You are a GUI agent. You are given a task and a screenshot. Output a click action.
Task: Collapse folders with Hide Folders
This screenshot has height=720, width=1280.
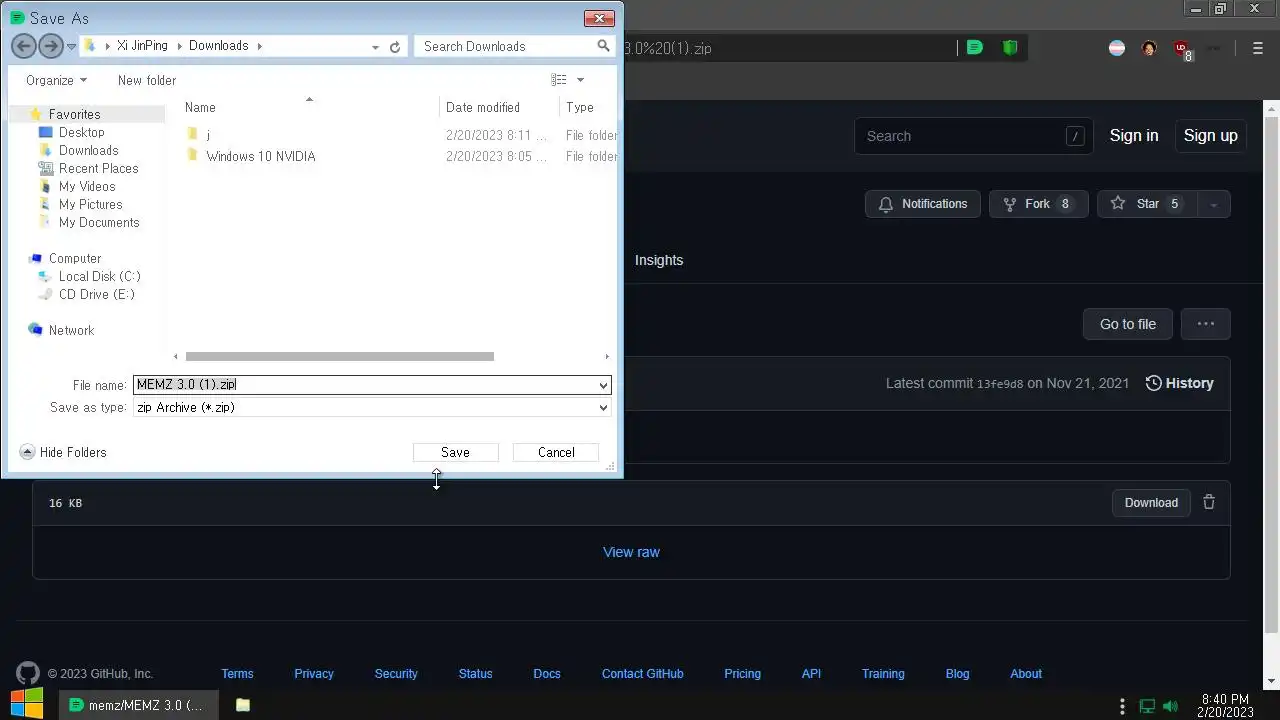(x=63, y=452)
